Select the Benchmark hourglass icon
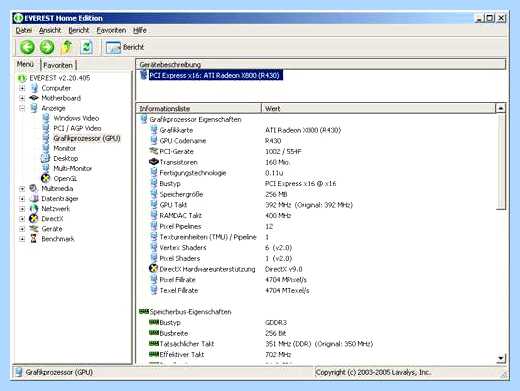The width and height of the screenshot is (520, 391). click(x=34, y=238)
